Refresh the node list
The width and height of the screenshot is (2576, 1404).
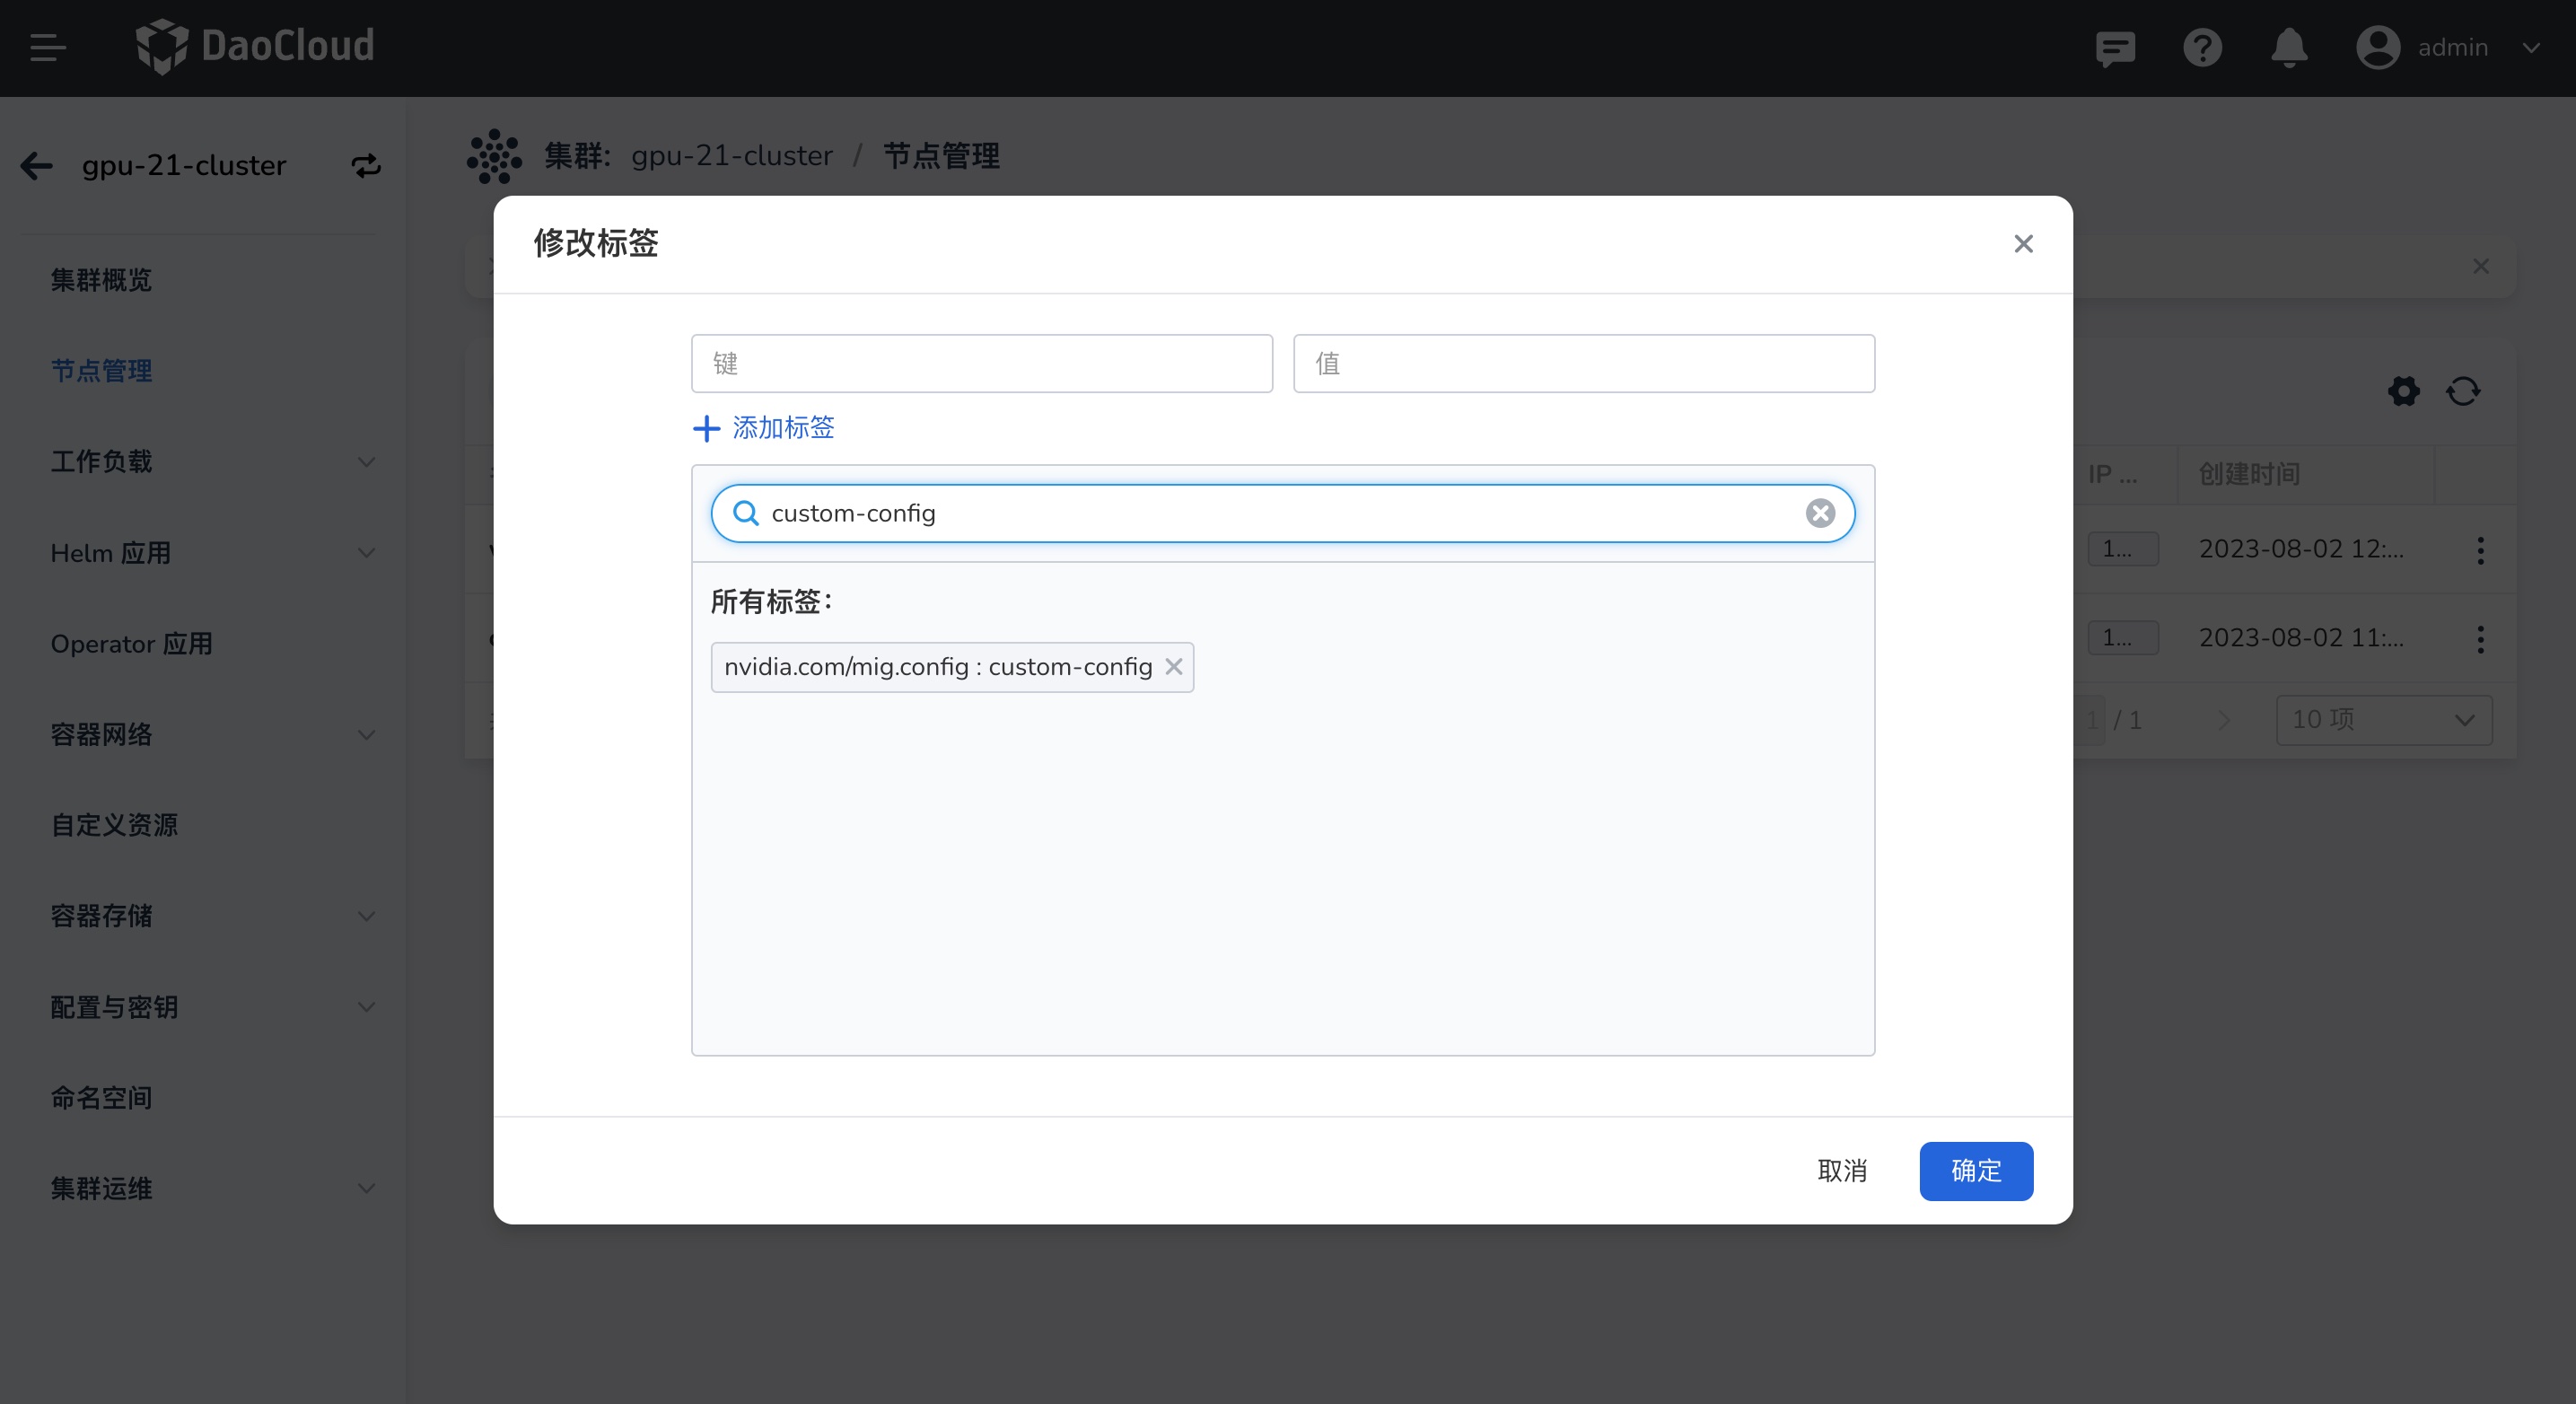(x=2463, y=391)
